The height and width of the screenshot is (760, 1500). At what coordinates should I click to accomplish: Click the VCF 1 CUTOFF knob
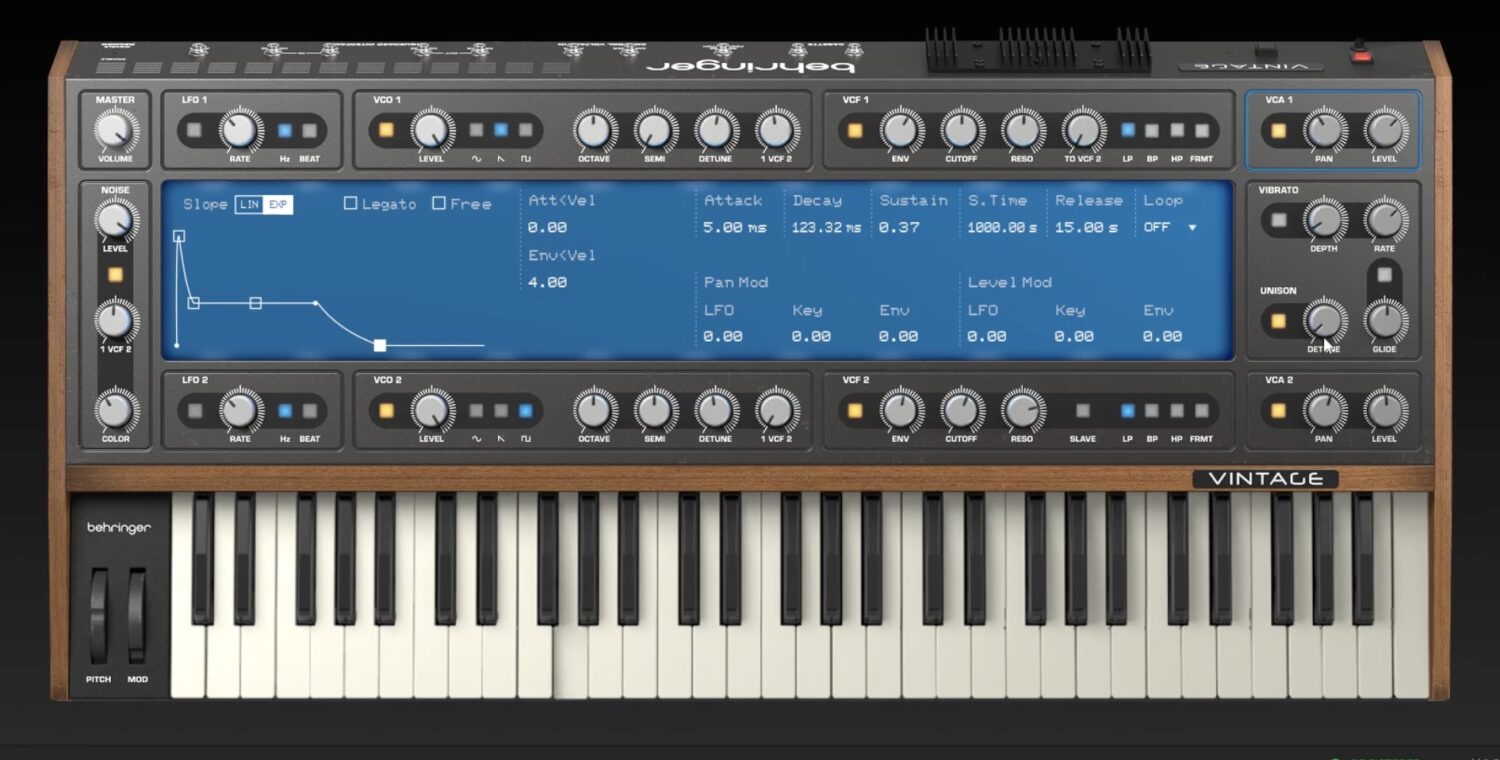click(x=961, y=130)
